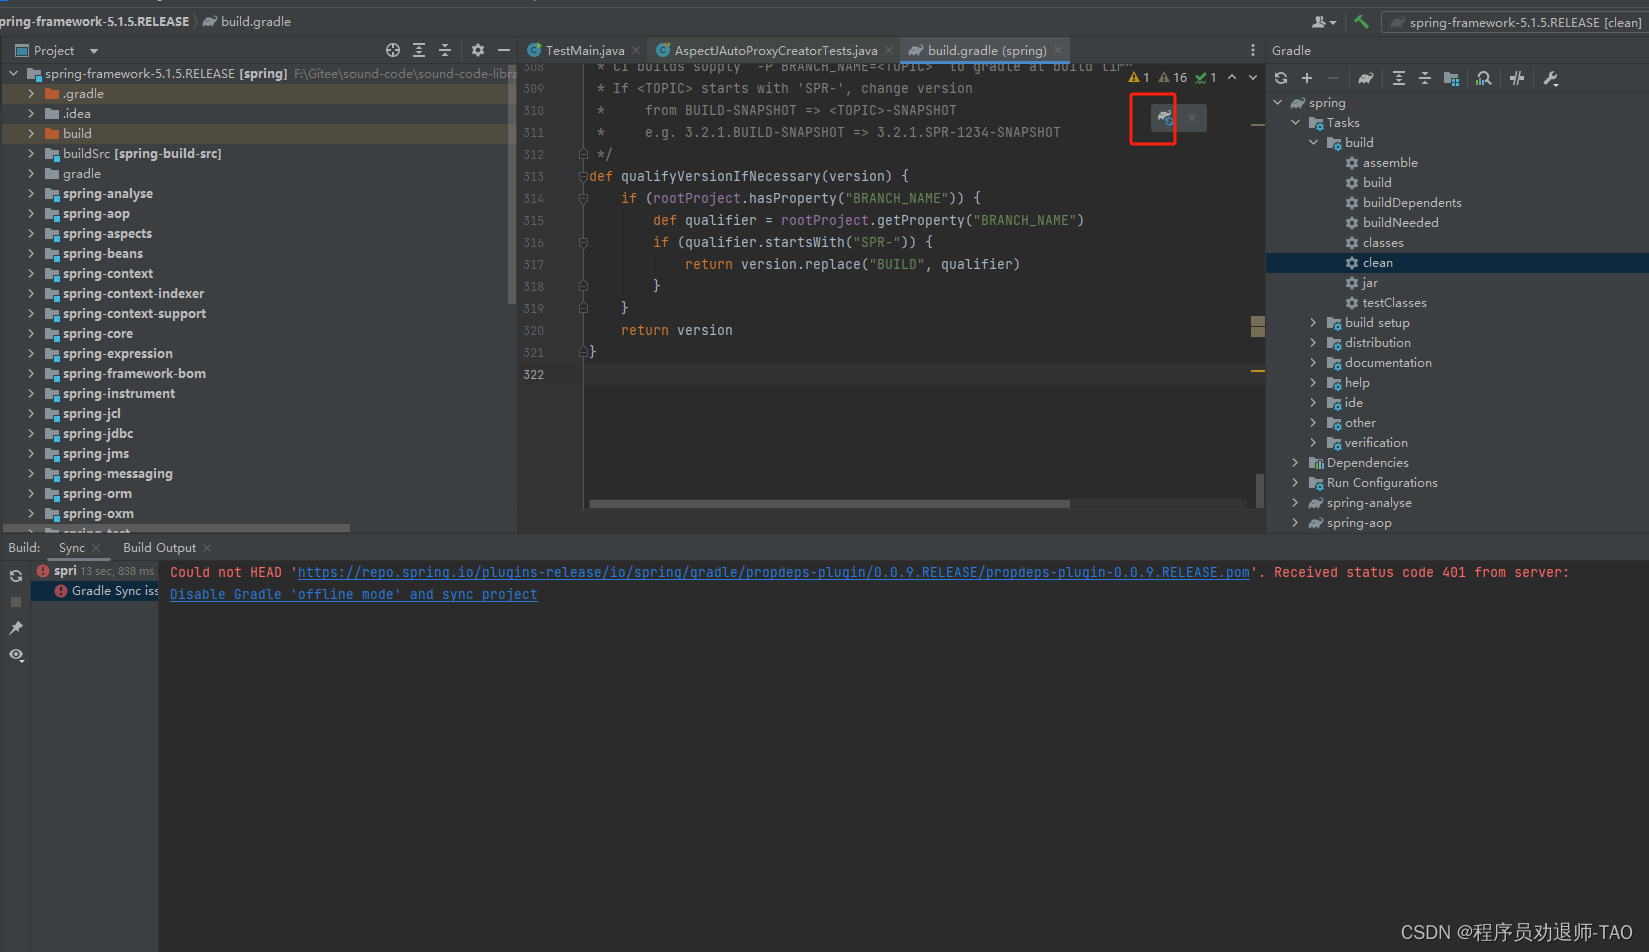Reload all Gradle projects in Gradle panel
Image resolution: width=1649 pixels, height=952 pixels.
1281,78
